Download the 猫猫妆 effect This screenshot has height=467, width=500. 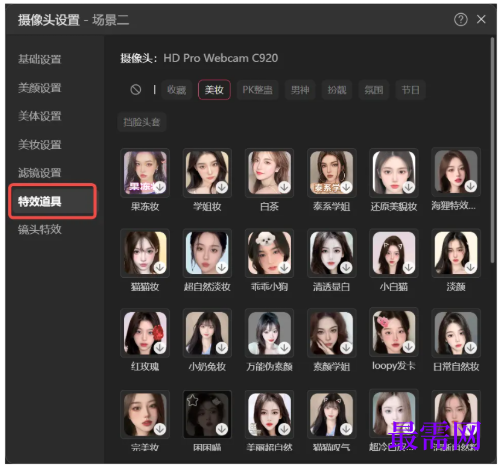(160, 267)
